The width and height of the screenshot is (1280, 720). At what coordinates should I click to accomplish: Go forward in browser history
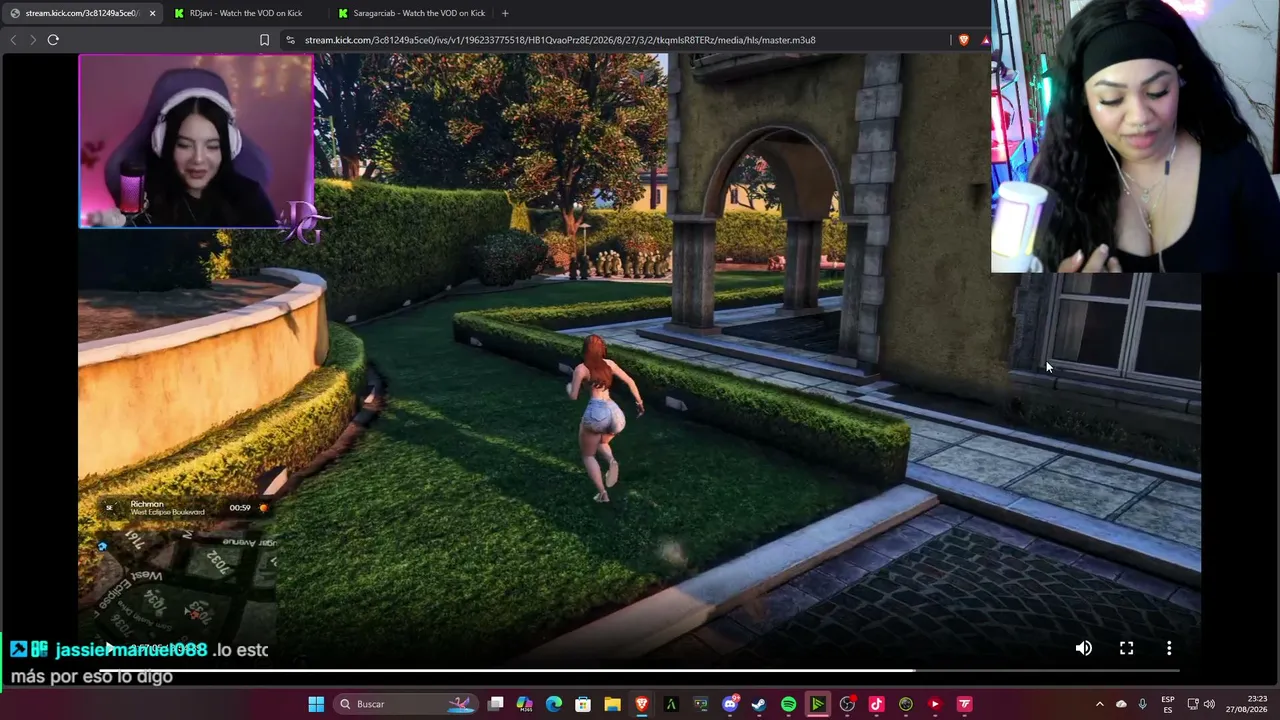click(32, 40)
